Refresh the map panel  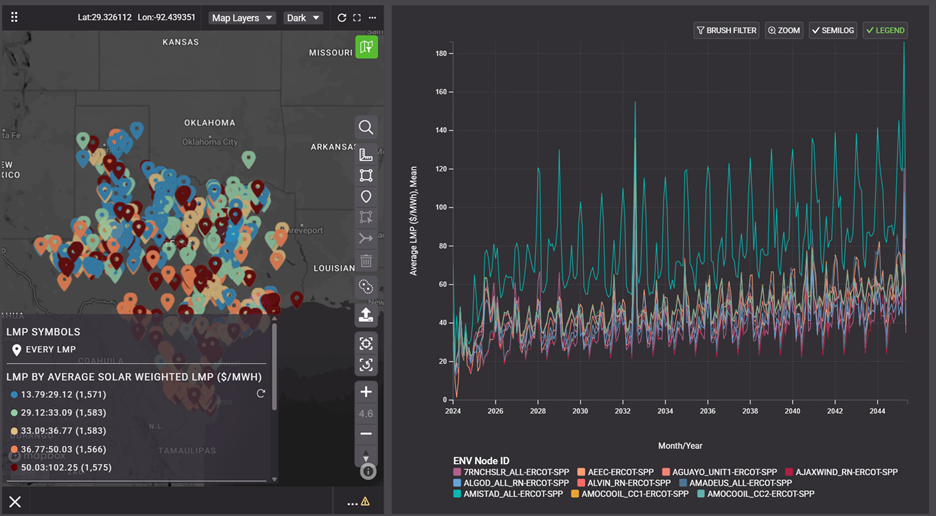pos(342,18)
